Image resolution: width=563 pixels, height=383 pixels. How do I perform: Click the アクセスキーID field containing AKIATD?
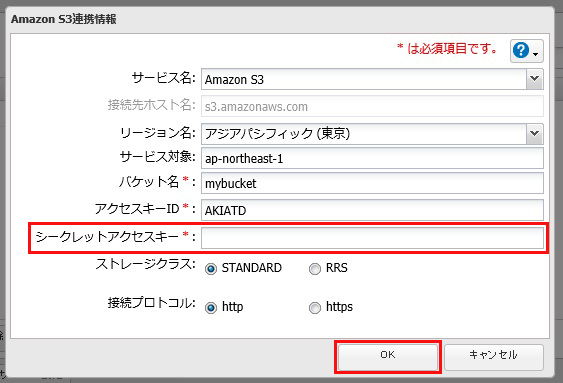[372, 210]
